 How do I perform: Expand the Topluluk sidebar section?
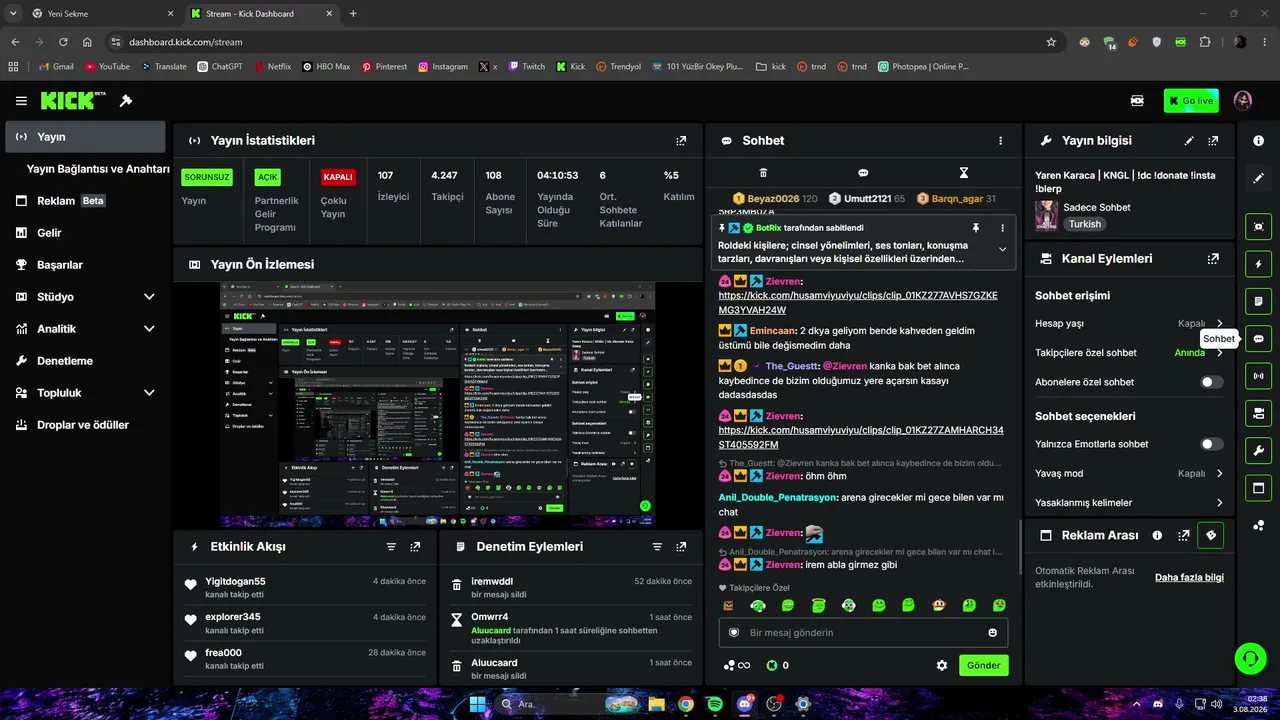pyautogui.click(x=85, y=393)
